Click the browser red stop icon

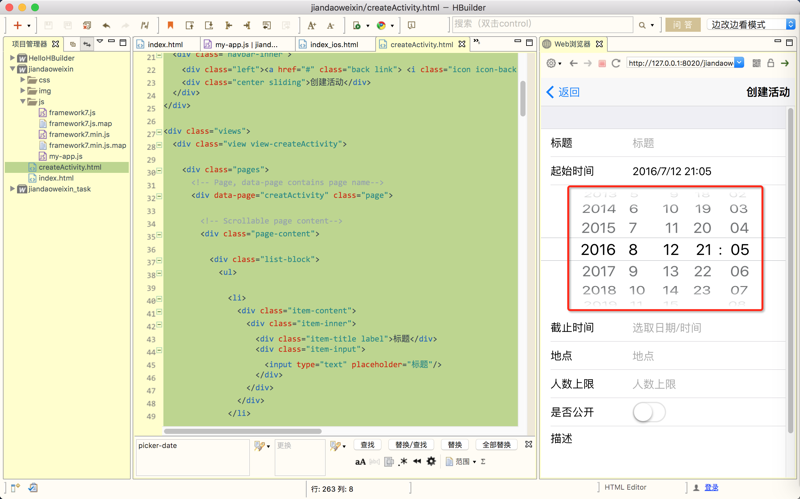coord(602,64)
